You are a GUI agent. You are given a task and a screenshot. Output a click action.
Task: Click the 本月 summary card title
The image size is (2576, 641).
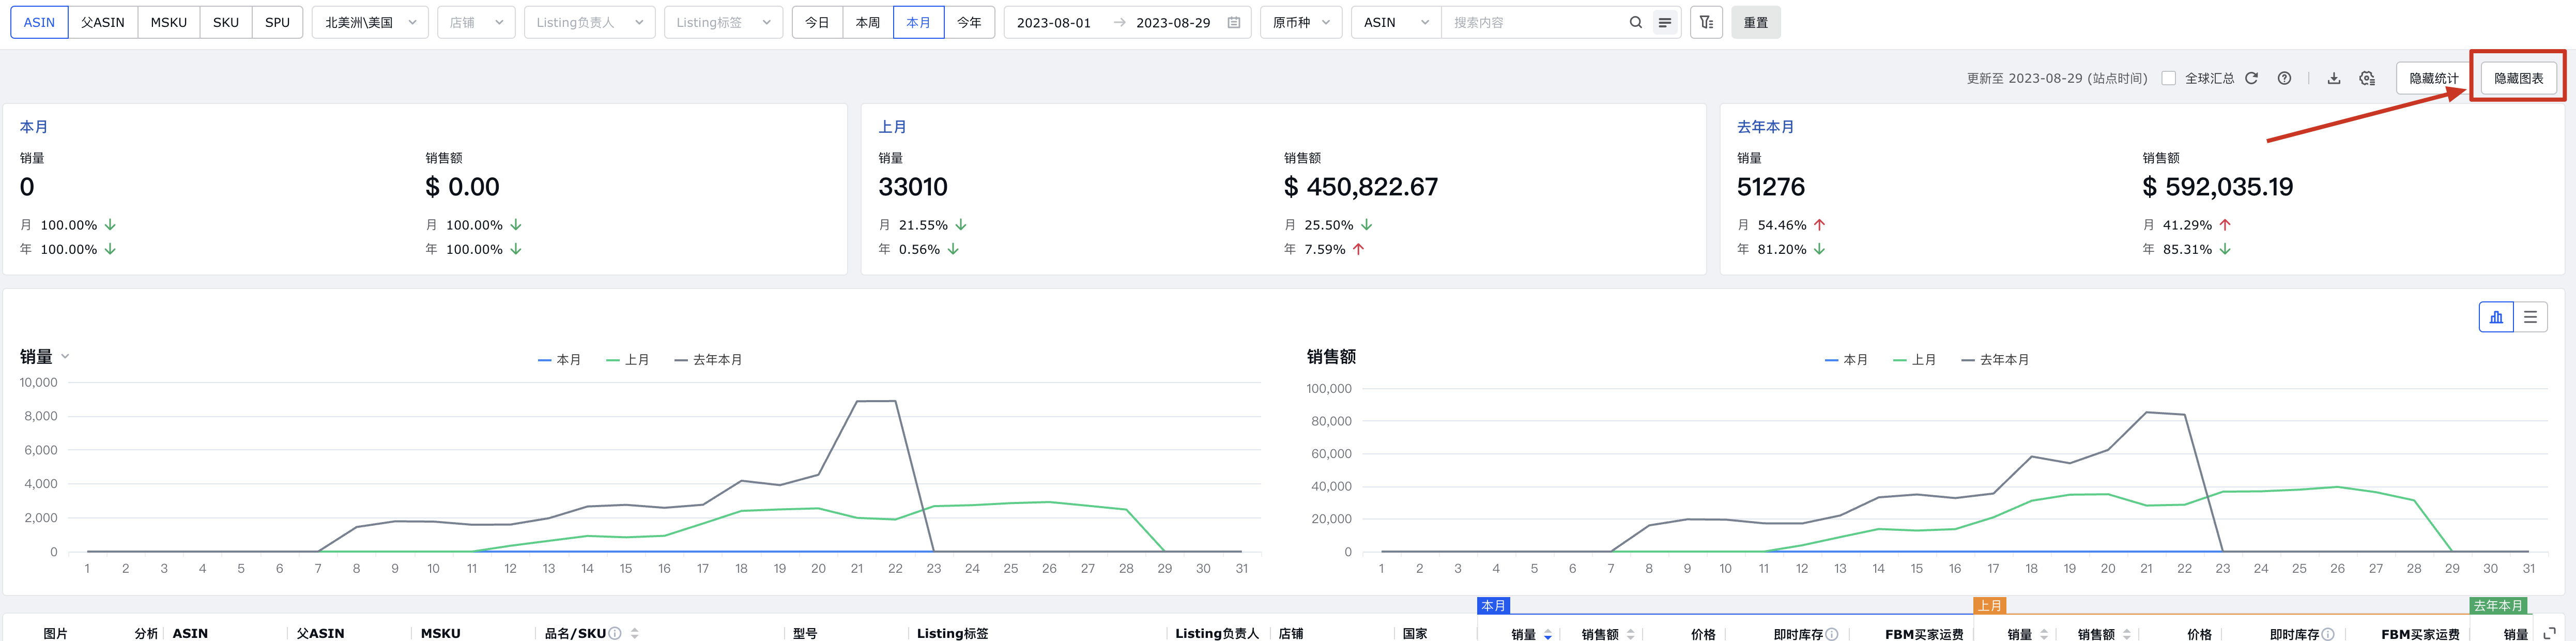click(34, 127)
